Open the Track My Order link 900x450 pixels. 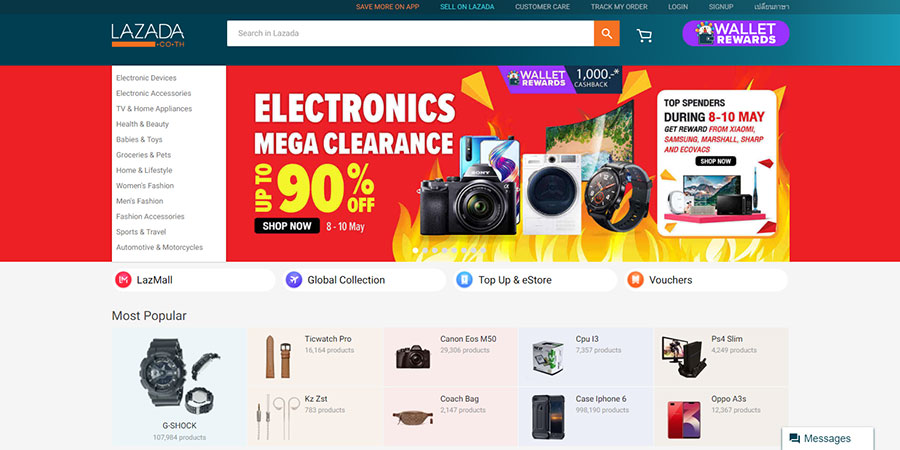(619, 7)
